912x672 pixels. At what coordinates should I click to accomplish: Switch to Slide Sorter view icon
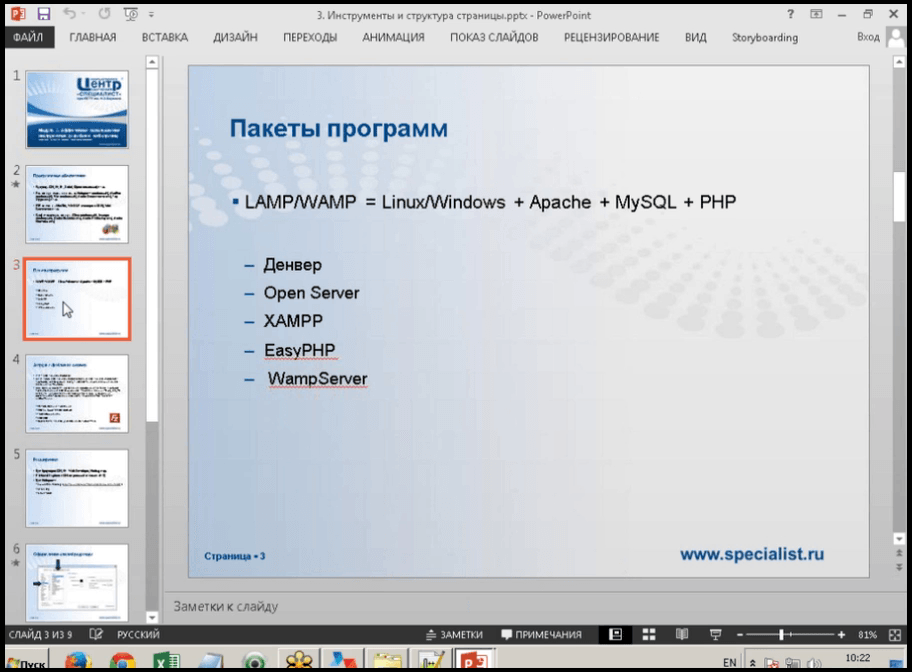coord(649,635)
